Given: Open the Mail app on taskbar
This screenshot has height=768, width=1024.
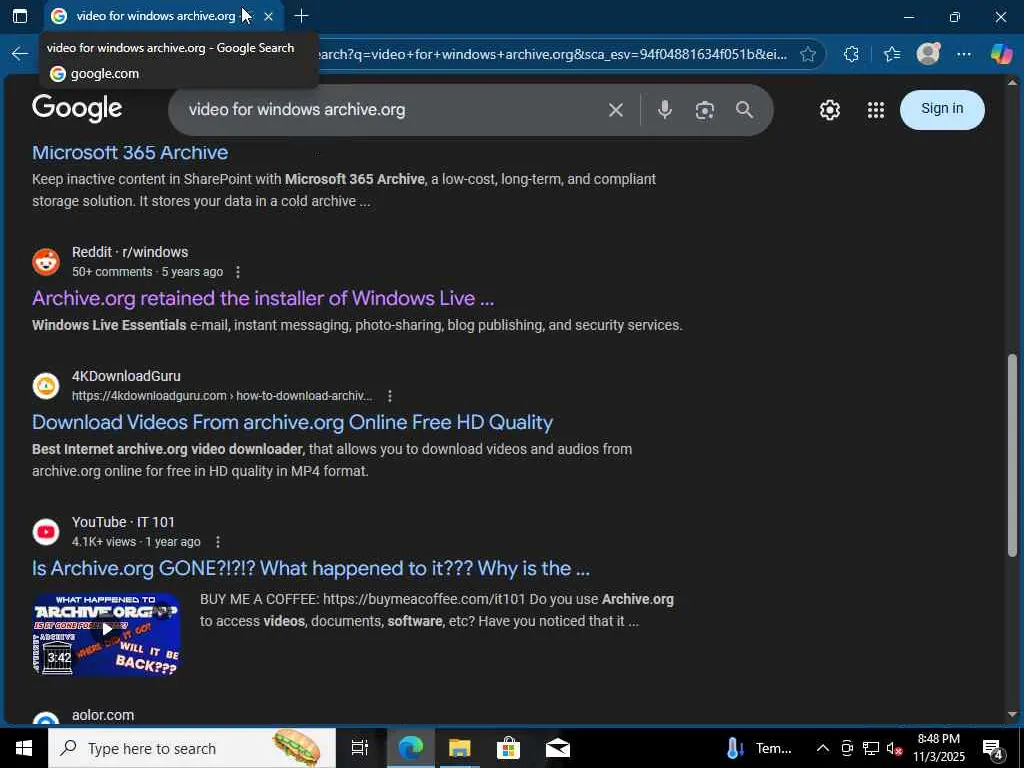Looking at the screenshot, I should (x=557, y=748).
